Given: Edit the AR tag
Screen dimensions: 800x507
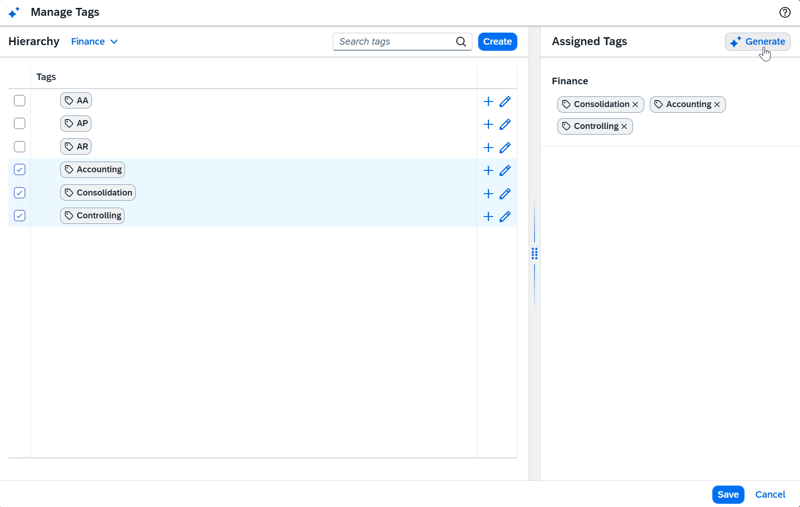Looking at the screenshot, I should pyautogui.click(x=505, y=147).
